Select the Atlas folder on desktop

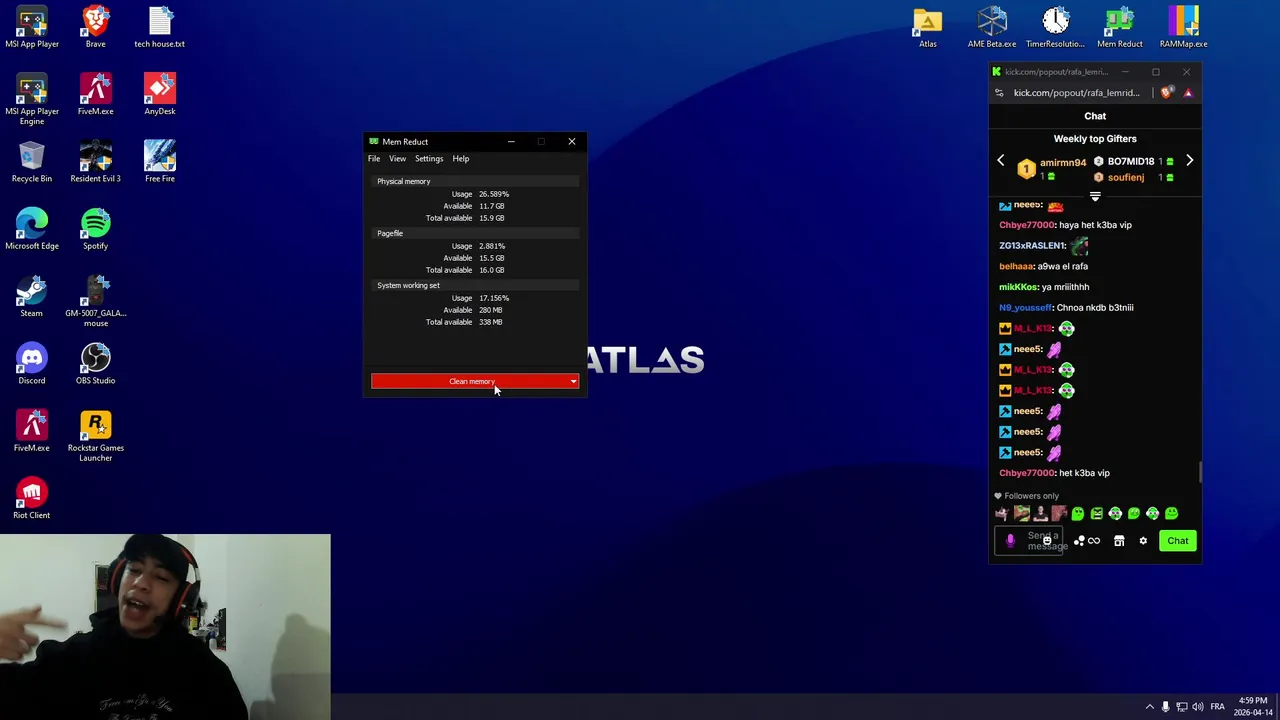pos(928,27)
